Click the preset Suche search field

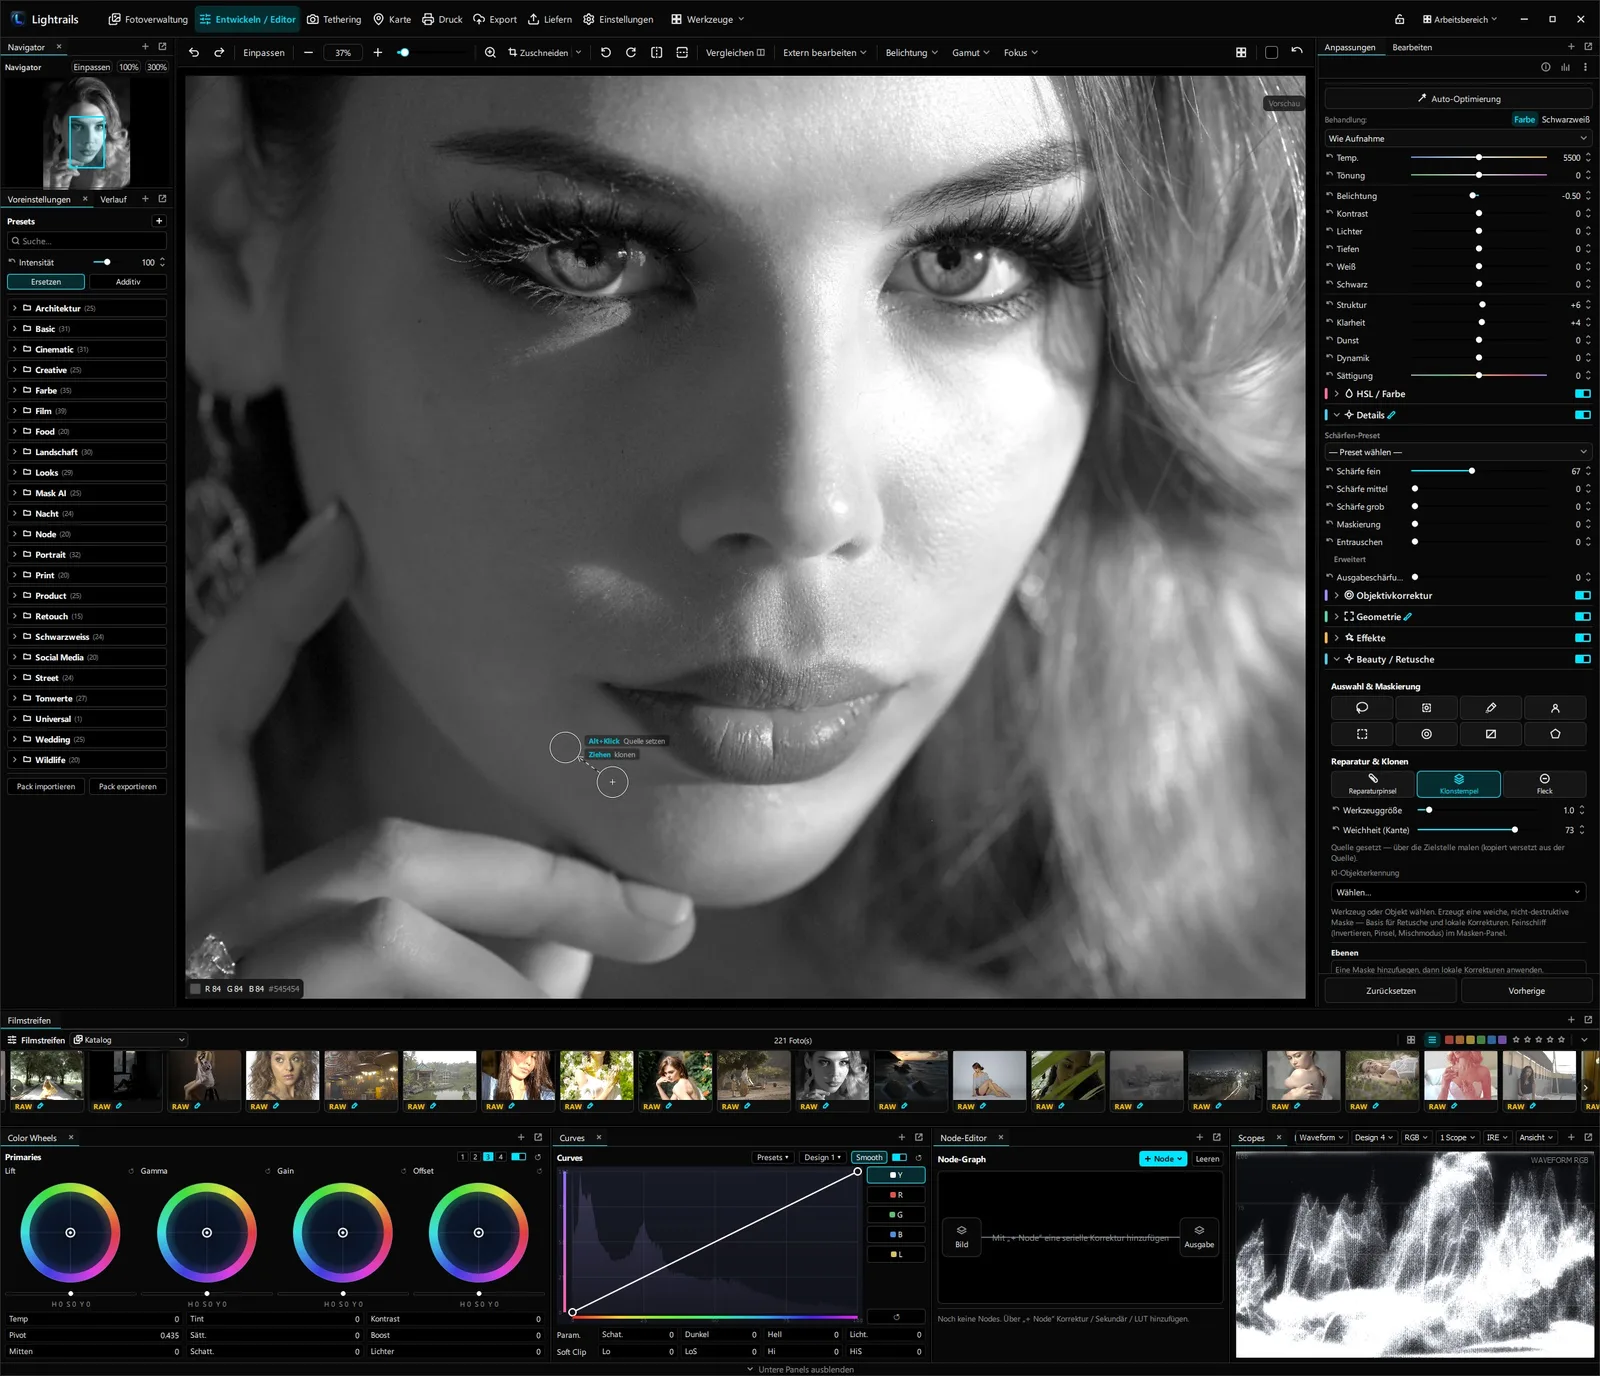[87, 241]
